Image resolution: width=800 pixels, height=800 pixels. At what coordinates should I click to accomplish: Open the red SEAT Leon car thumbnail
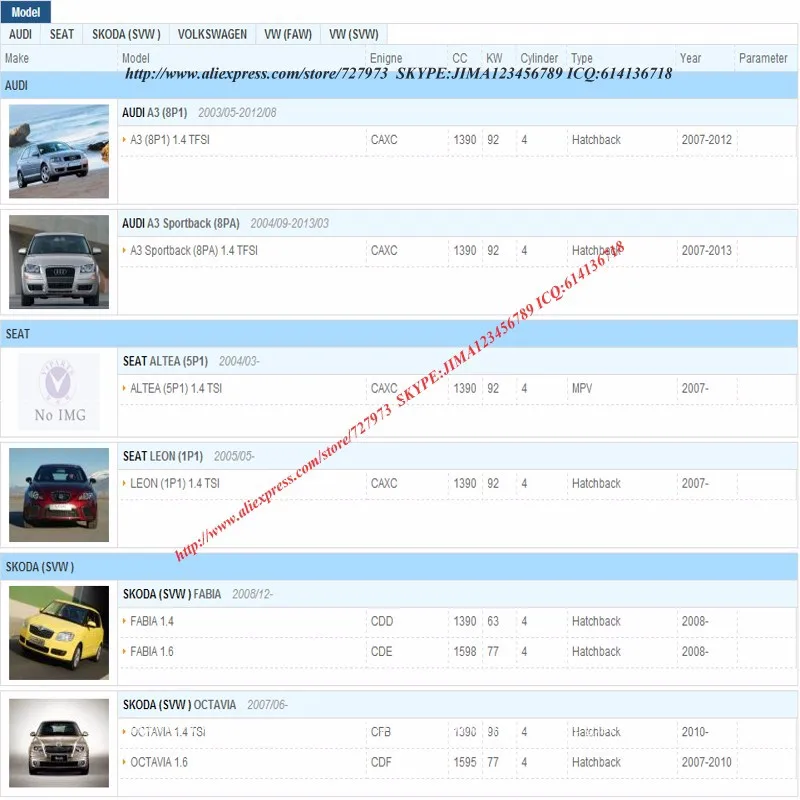point(59,495)
